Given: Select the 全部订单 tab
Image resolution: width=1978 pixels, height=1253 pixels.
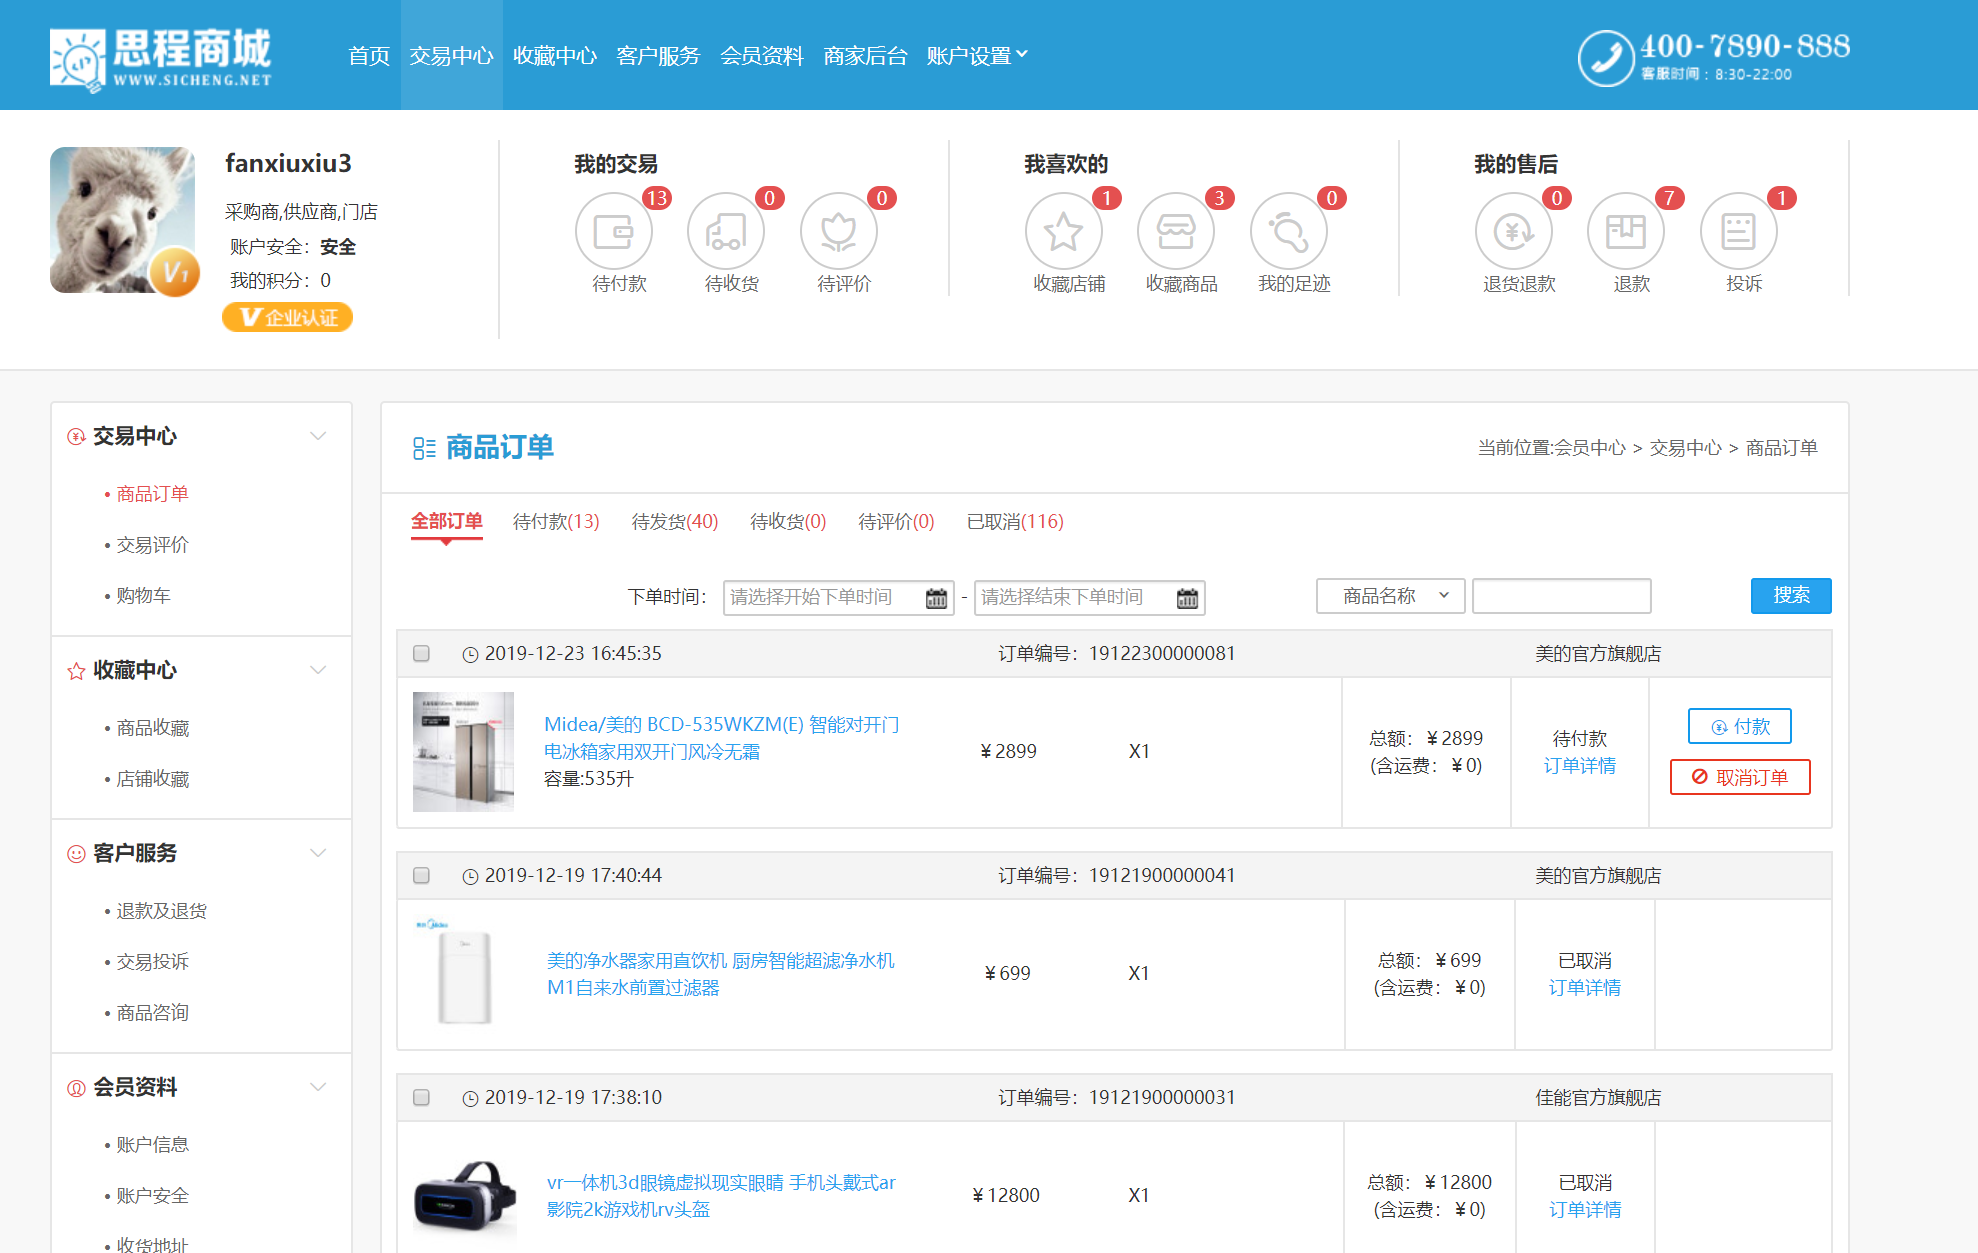Looking at the screenshot, I should tap(446, 521).
